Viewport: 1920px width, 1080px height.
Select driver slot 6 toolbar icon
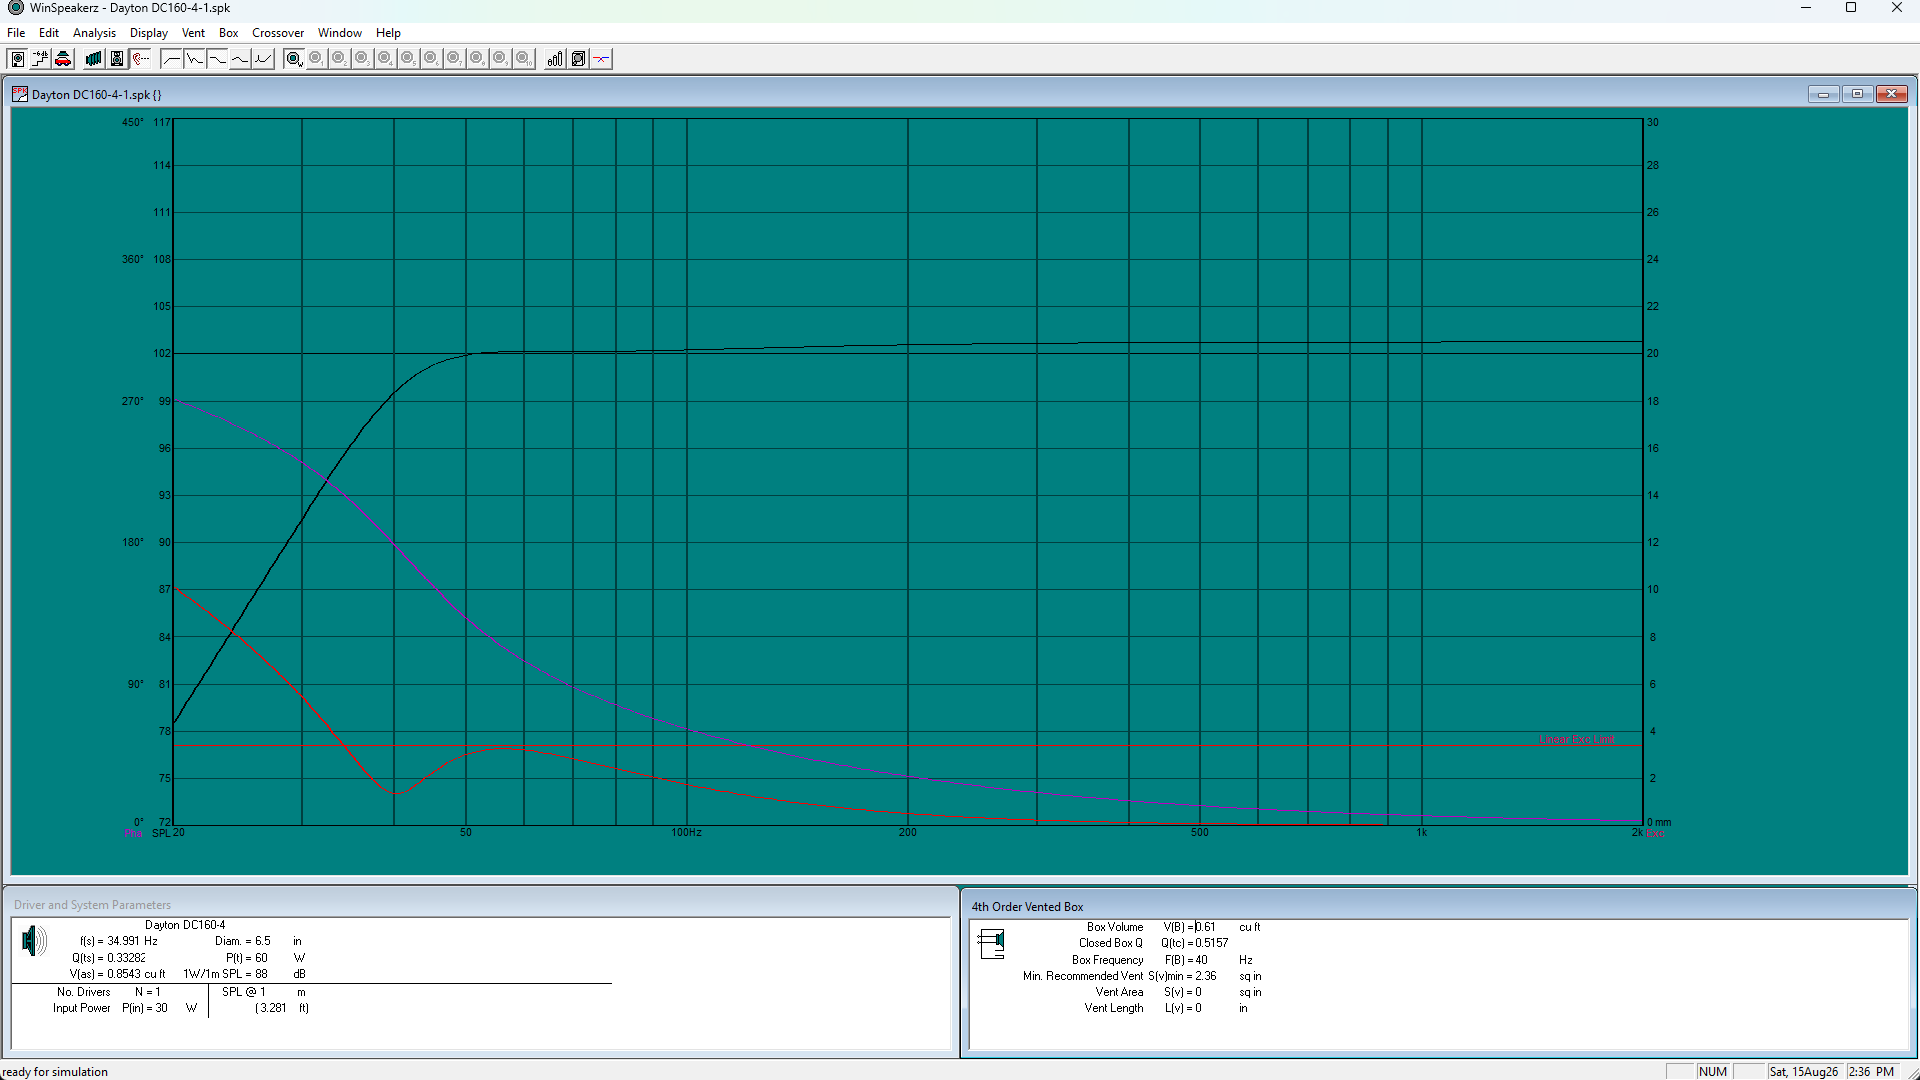coord(431,59)
